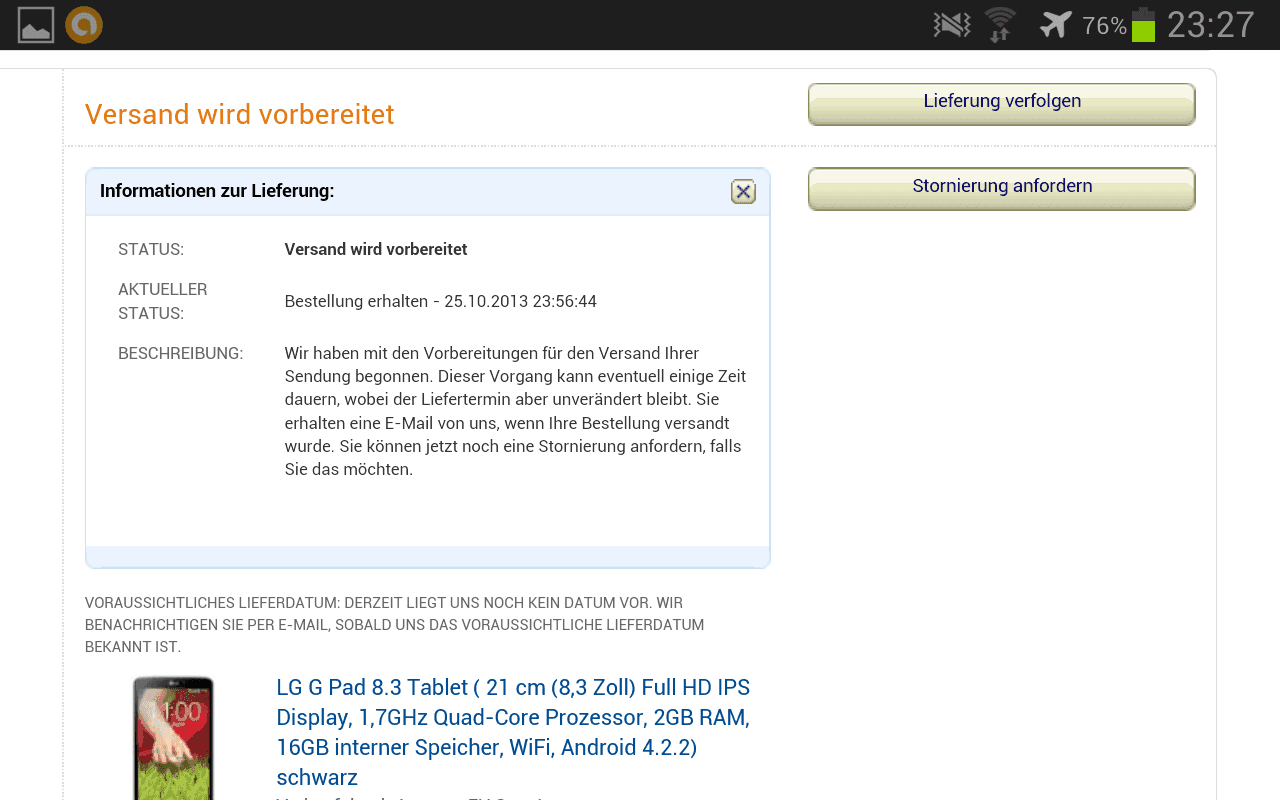Image resolution: width=1280 pixels, height=800 pixels.
Task: Tap the vibrate mode status icon
Action: tap(951, 25)
